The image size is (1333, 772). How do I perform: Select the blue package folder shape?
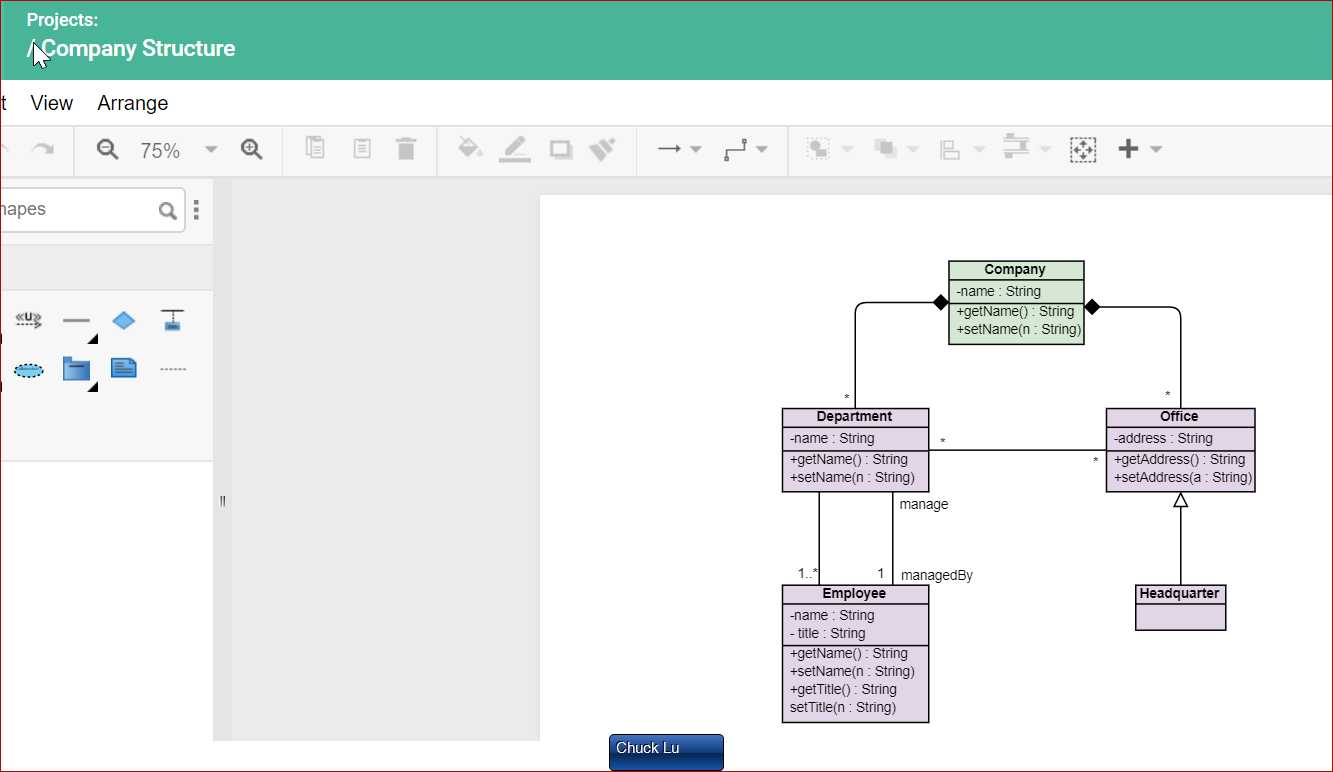[x=76, y=369]
